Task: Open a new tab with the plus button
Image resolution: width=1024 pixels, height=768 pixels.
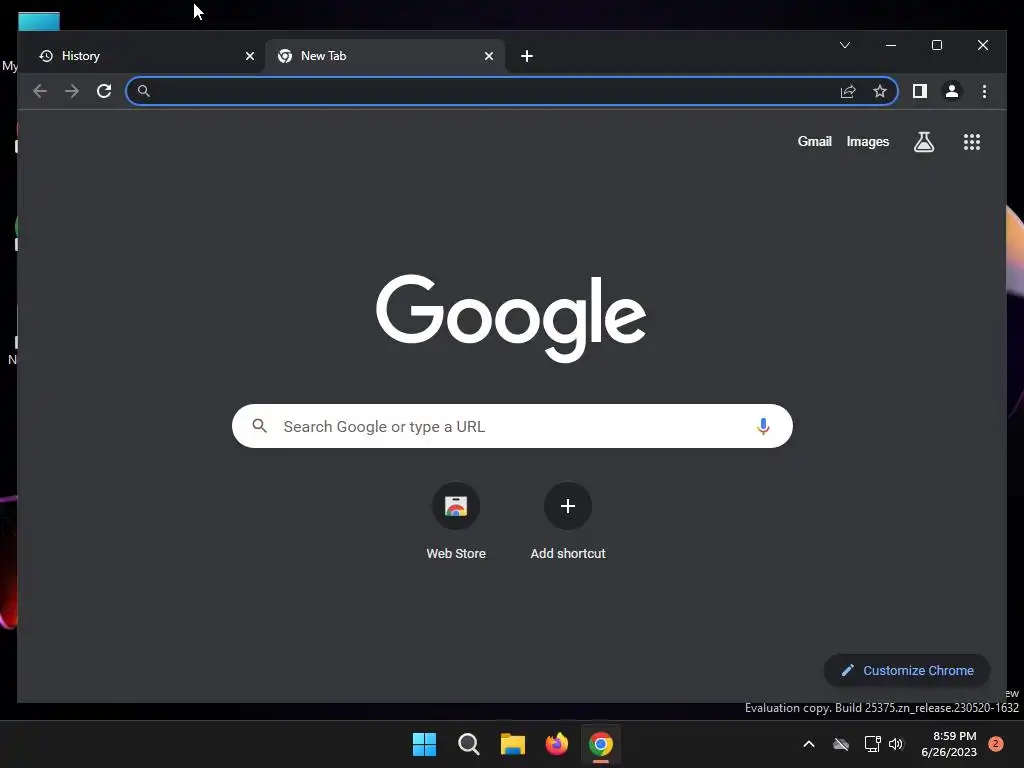Action: [x=526, y=56]
